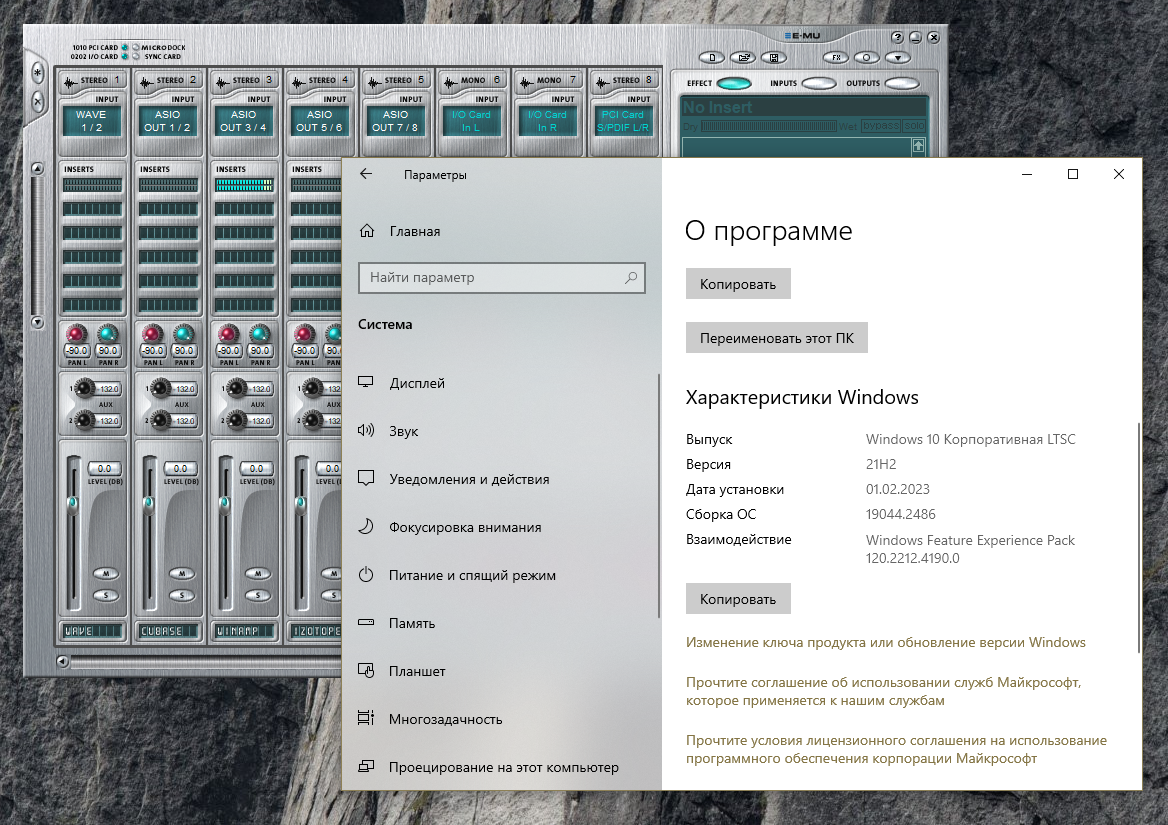
Task: Click the asterisk new strip button in E-MU
Action: click(x=38, y=73)
